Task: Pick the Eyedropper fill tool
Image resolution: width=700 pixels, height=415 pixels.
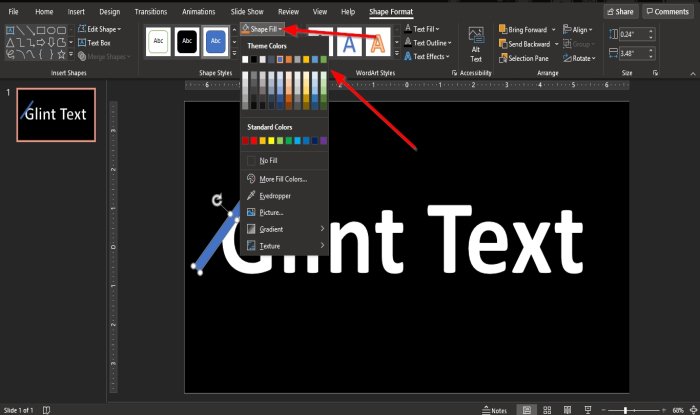Action: [x=275, y=195]
